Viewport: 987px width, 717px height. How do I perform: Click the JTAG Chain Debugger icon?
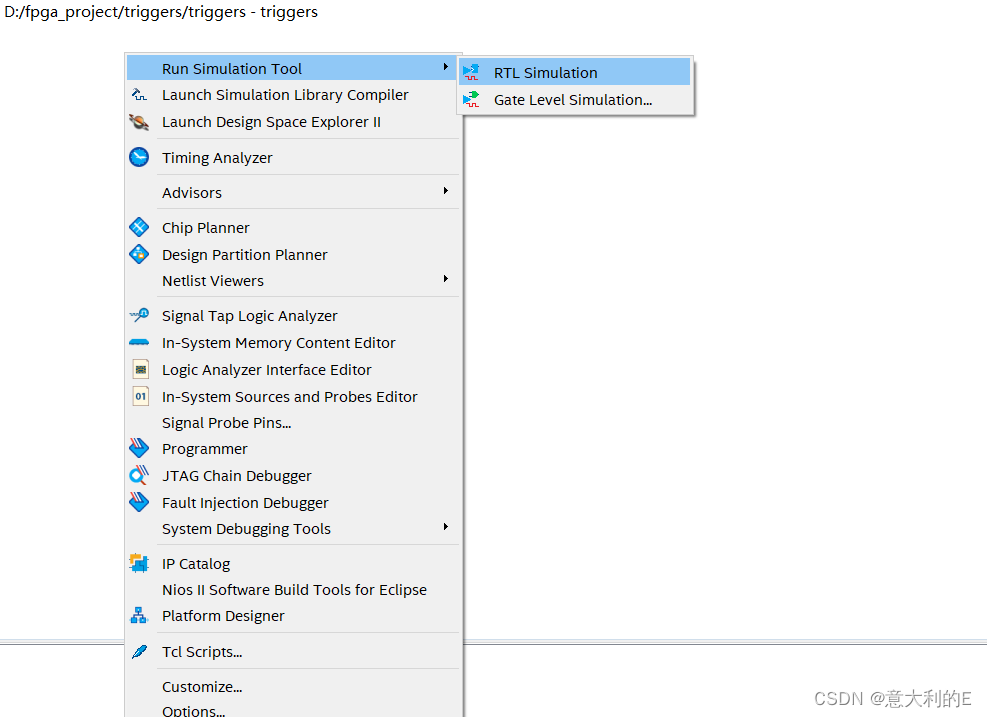pos(139,475)
